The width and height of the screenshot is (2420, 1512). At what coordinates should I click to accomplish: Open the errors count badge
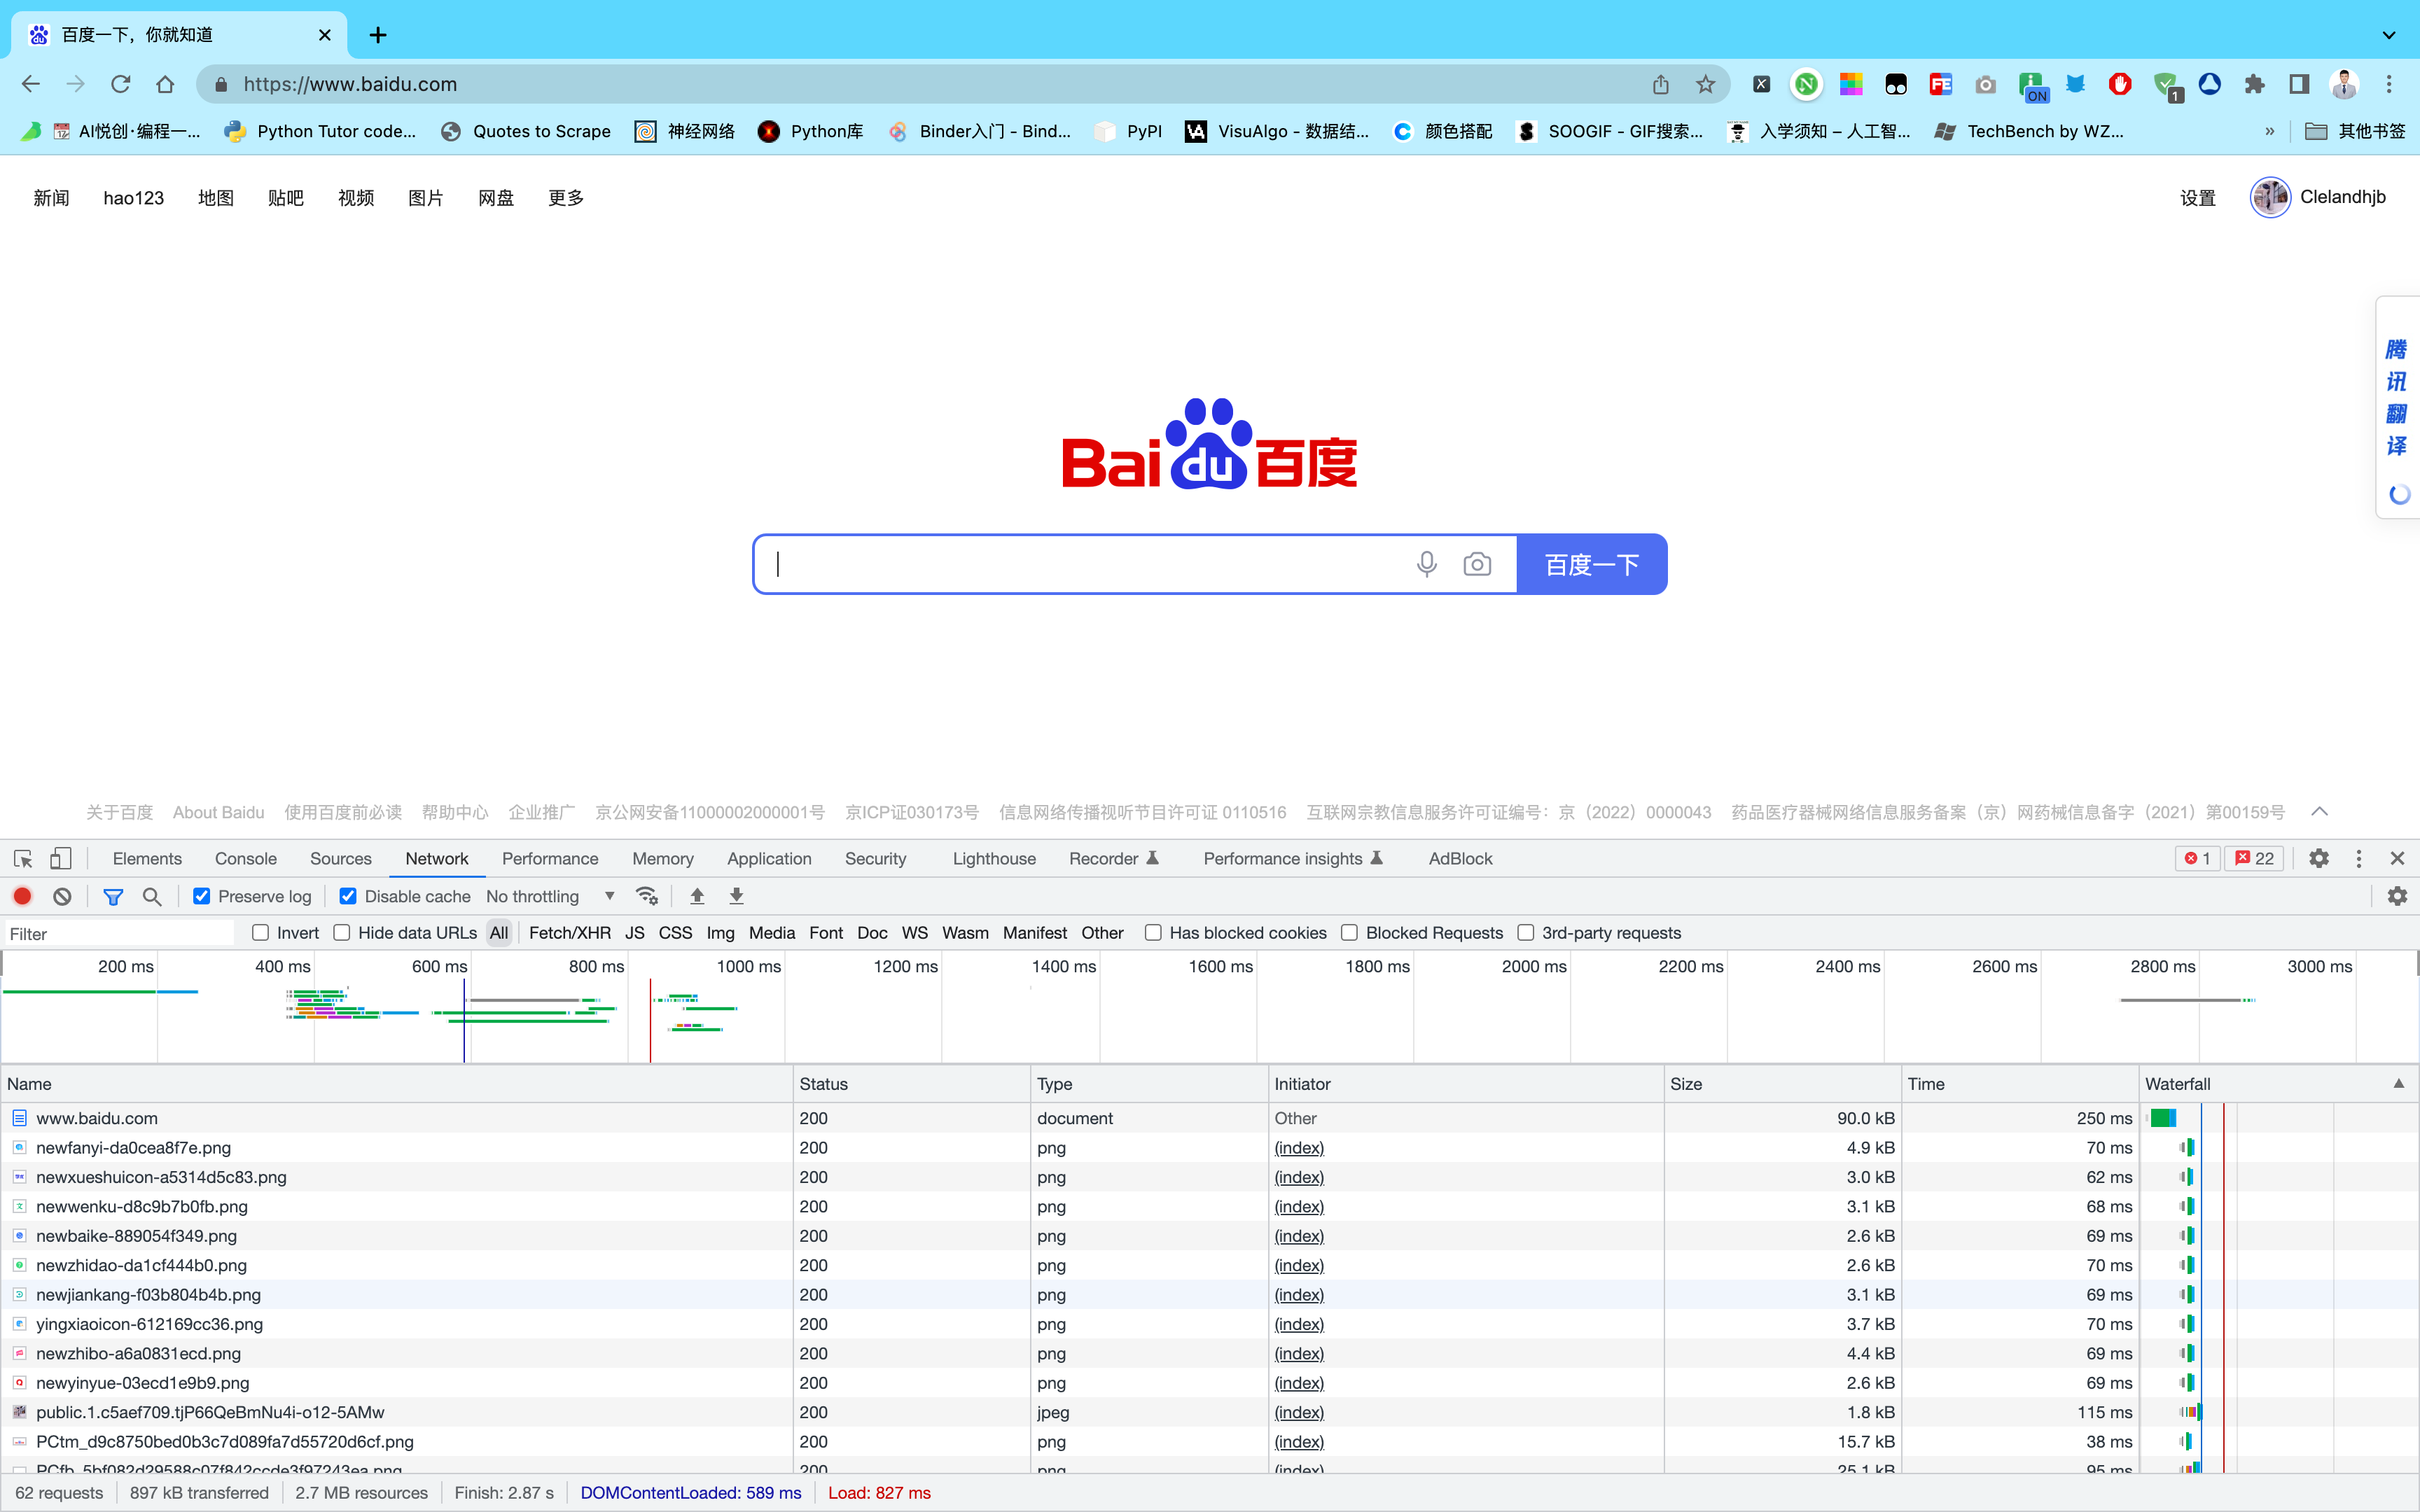[x=2197, y=858]
